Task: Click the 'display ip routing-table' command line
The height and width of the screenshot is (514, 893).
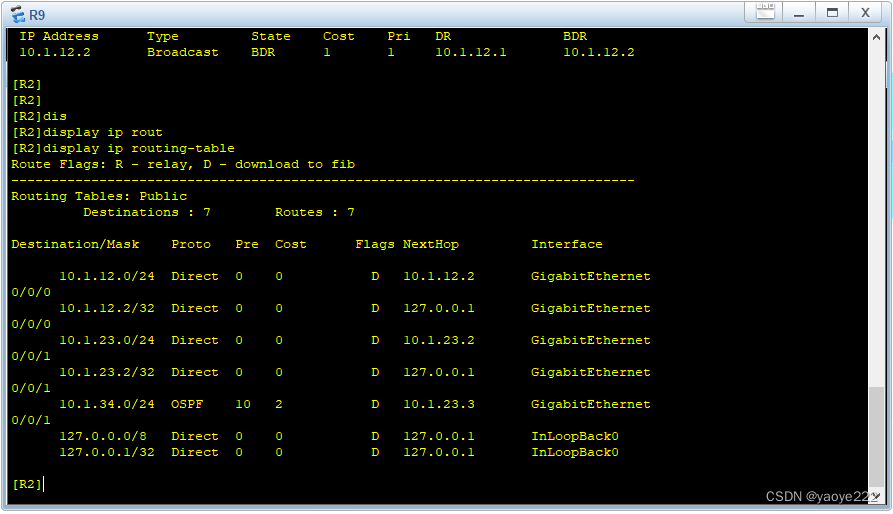Action: 123,148
